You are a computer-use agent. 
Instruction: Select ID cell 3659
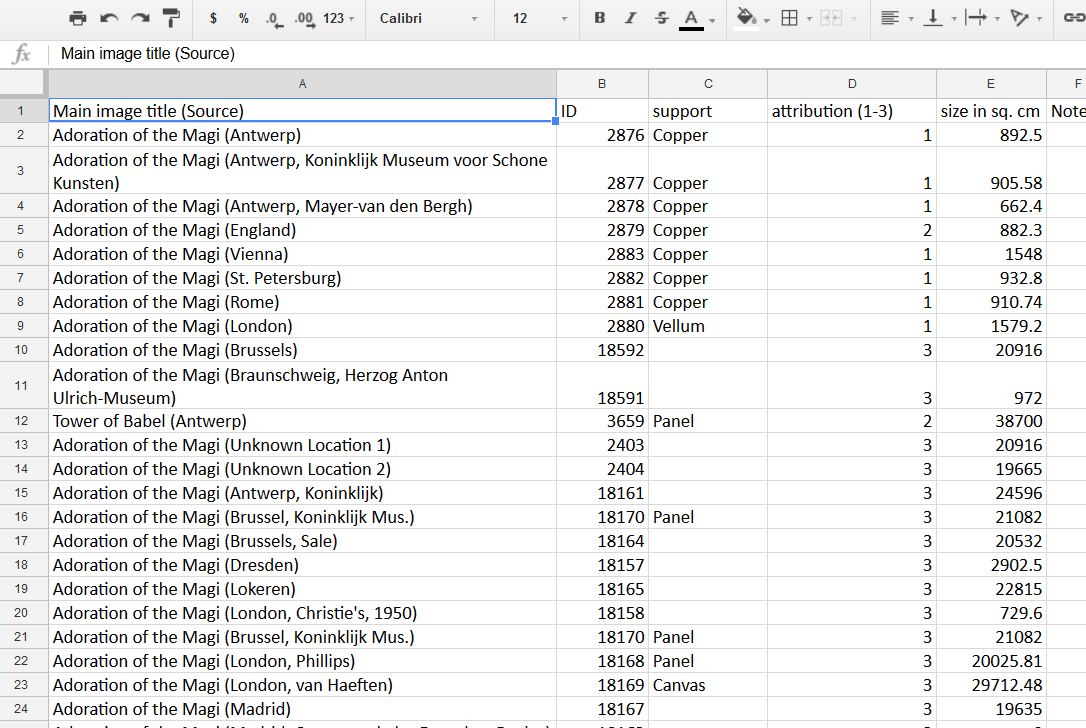pos(602,421)
